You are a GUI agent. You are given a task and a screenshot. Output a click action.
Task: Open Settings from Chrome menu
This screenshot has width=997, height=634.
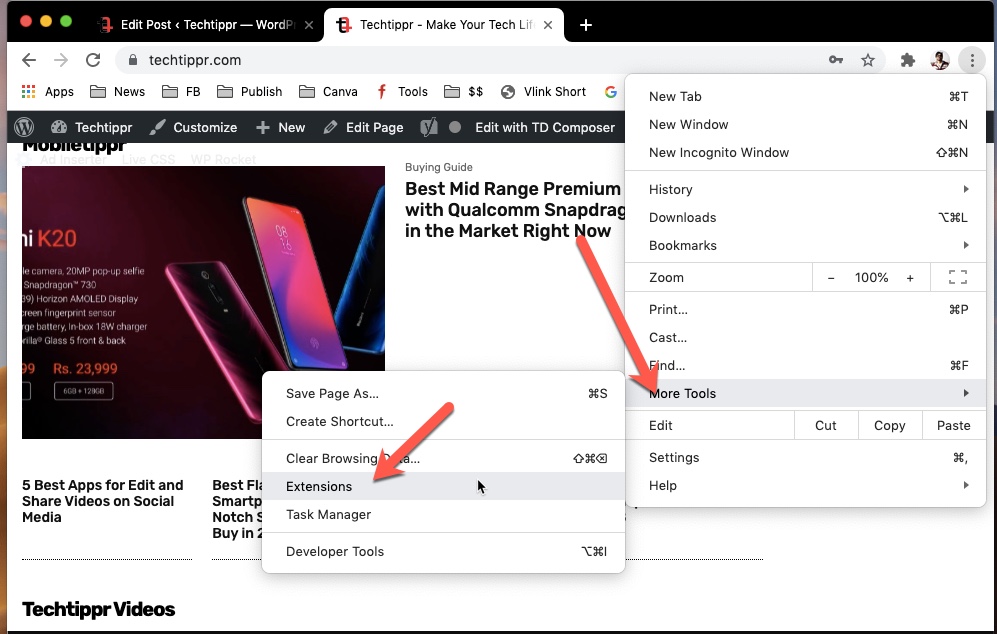[805, 457]
